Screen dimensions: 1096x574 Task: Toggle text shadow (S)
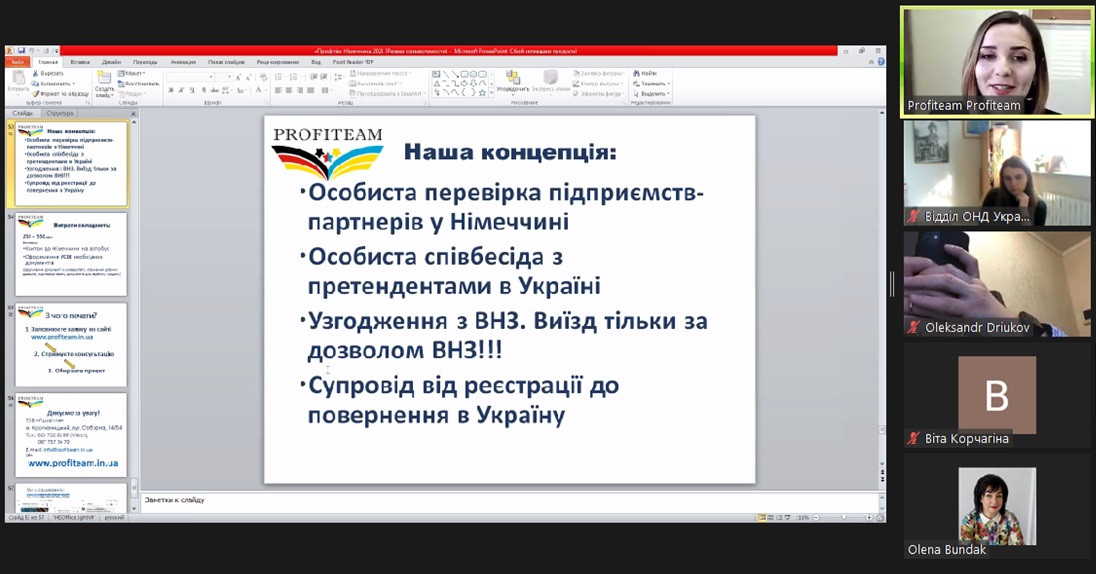[203, 90]
